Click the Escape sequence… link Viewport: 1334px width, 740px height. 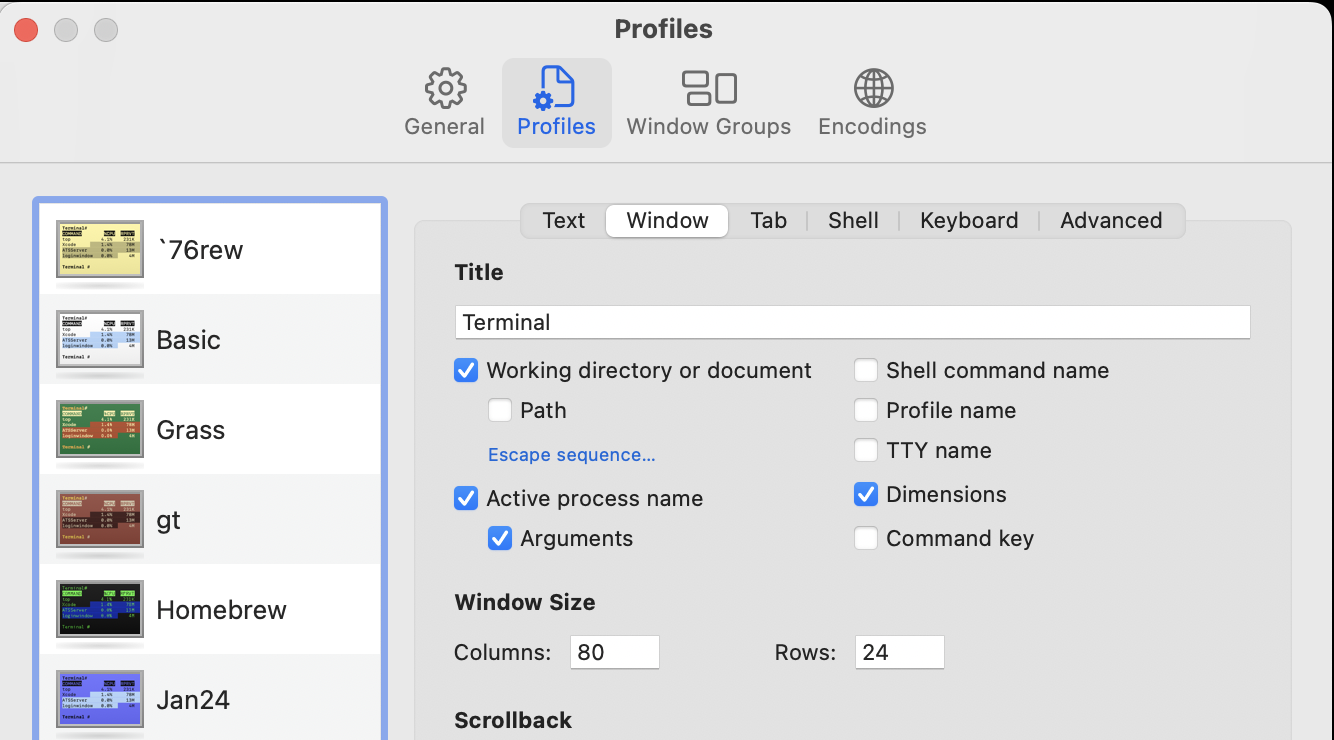571,455
